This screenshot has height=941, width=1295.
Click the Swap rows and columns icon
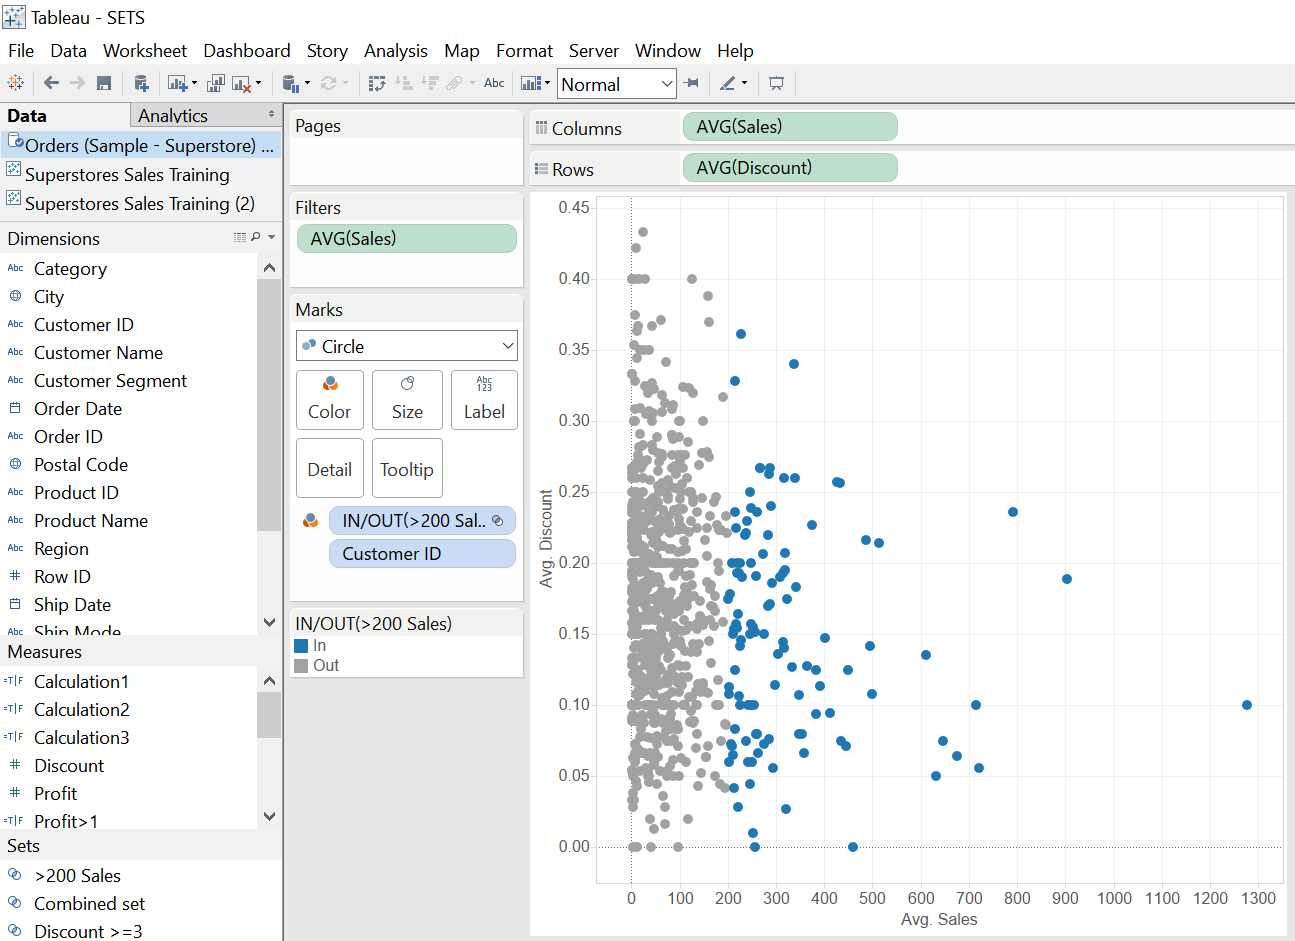click(377, 83)
